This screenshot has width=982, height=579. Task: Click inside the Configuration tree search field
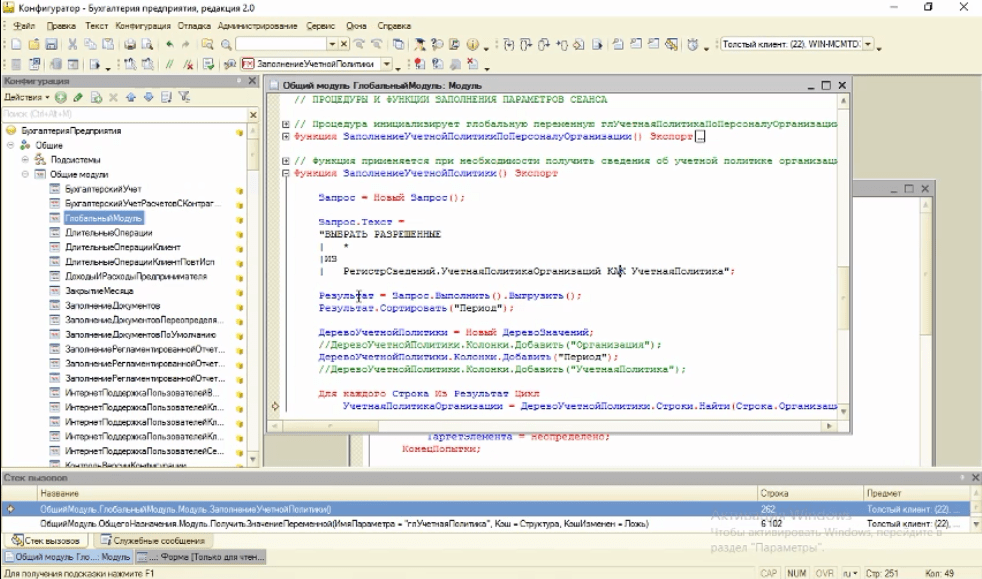coord(125,115)
